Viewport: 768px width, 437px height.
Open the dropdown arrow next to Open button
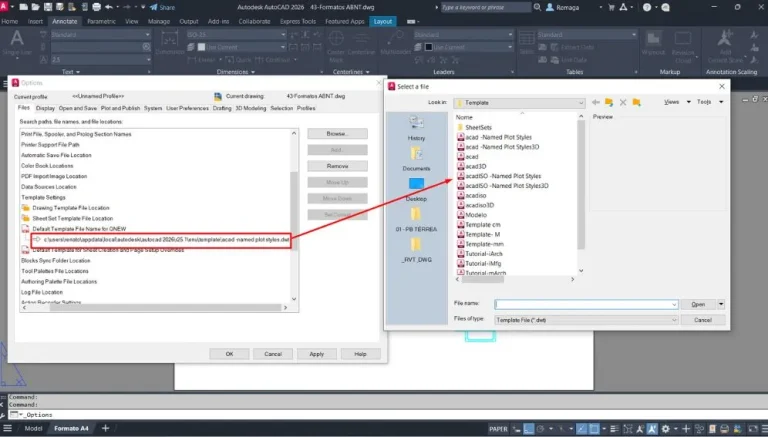[x=721, y=304]
